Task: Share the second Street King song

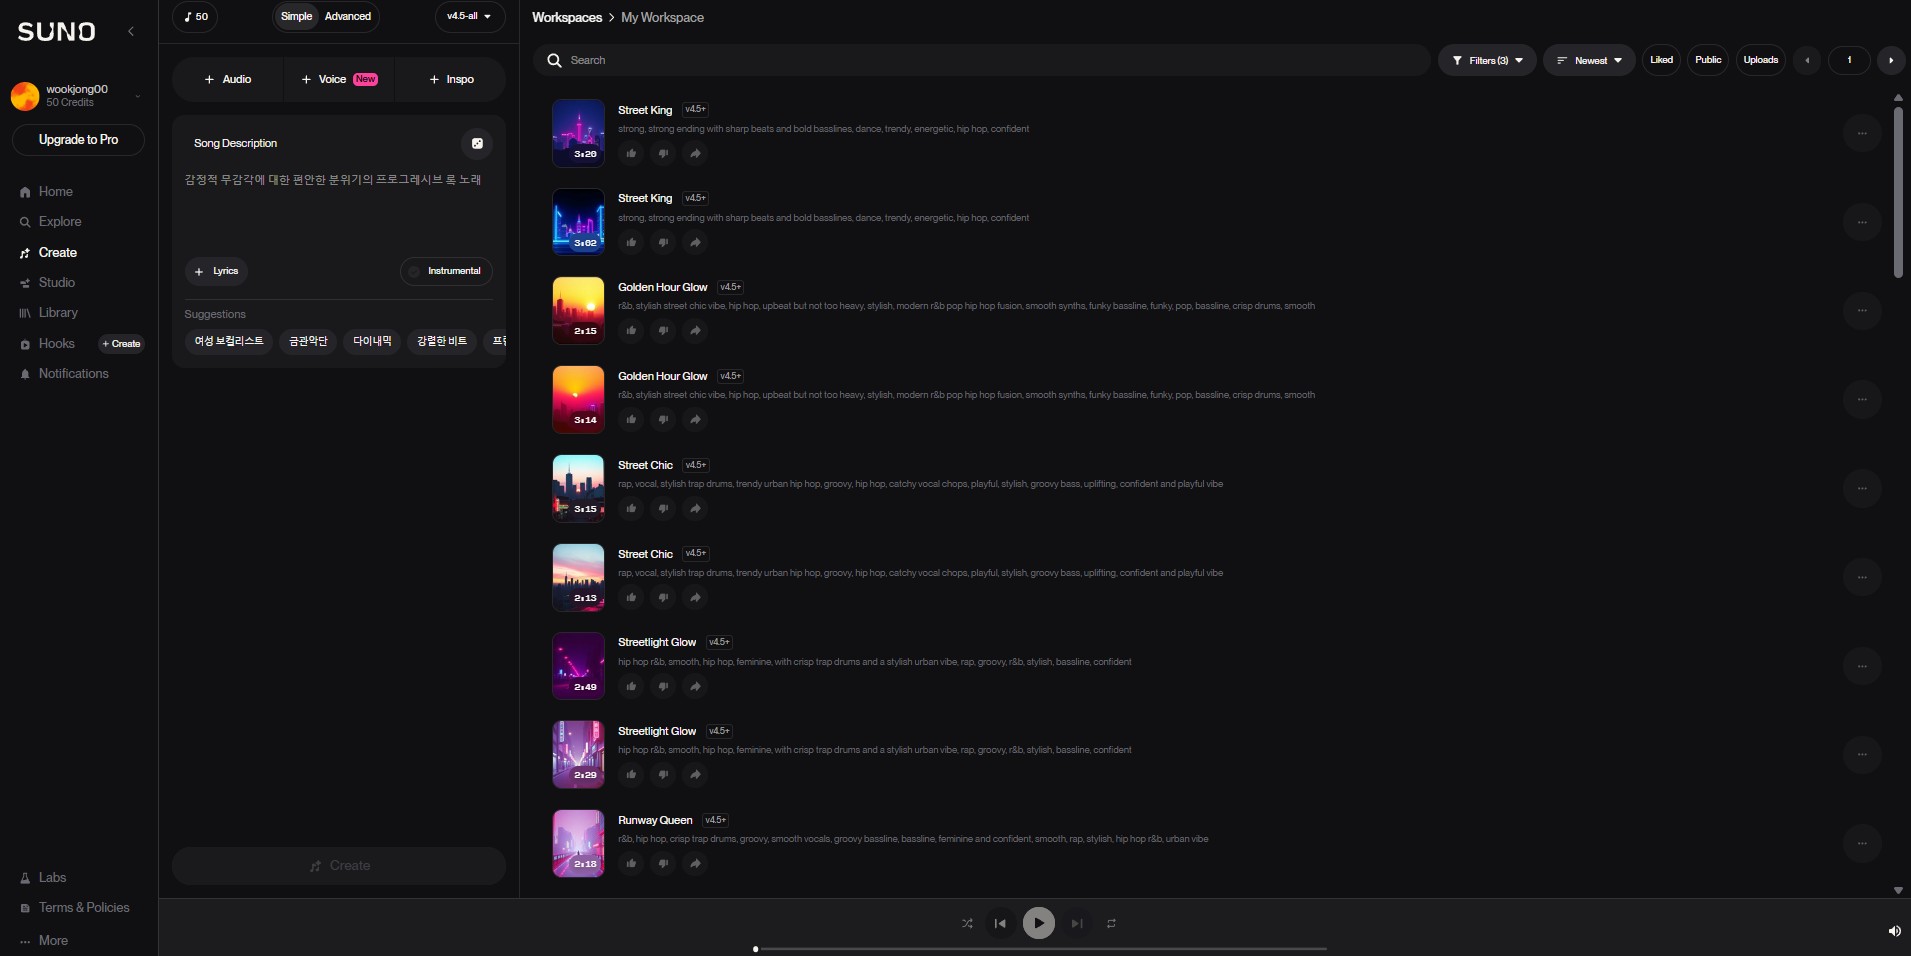Action: tap(695, 242)
